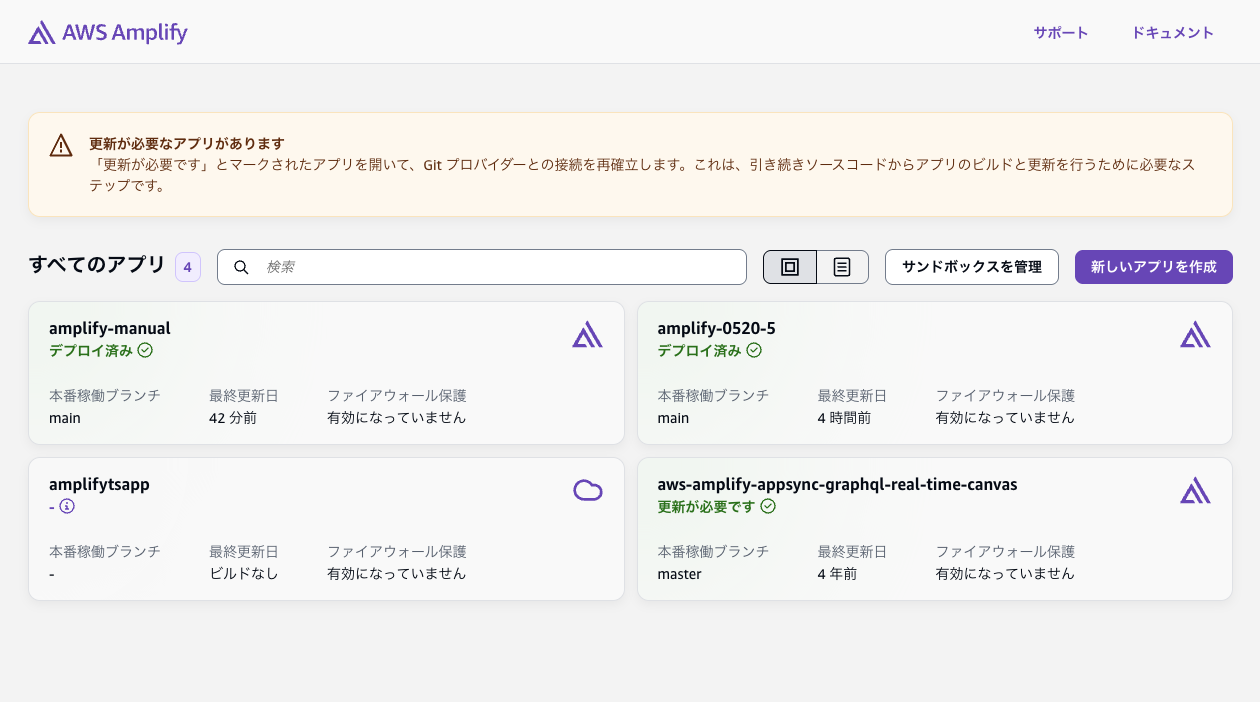Click the 更新が必要なアプリがあります alert title
The image size is (1260, 702).
187,143
